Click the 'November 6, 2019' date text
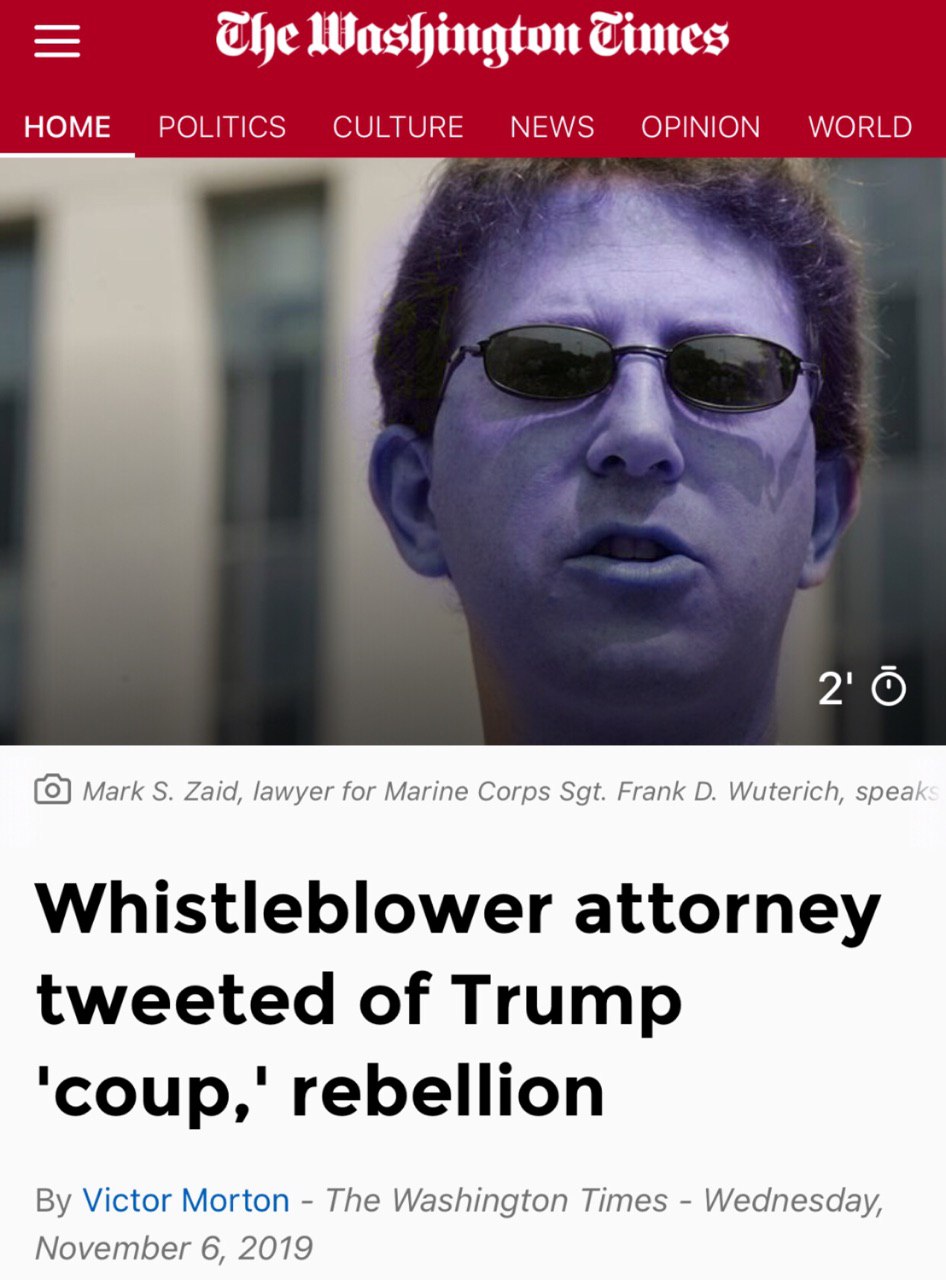 click(x=174, y=1247)
